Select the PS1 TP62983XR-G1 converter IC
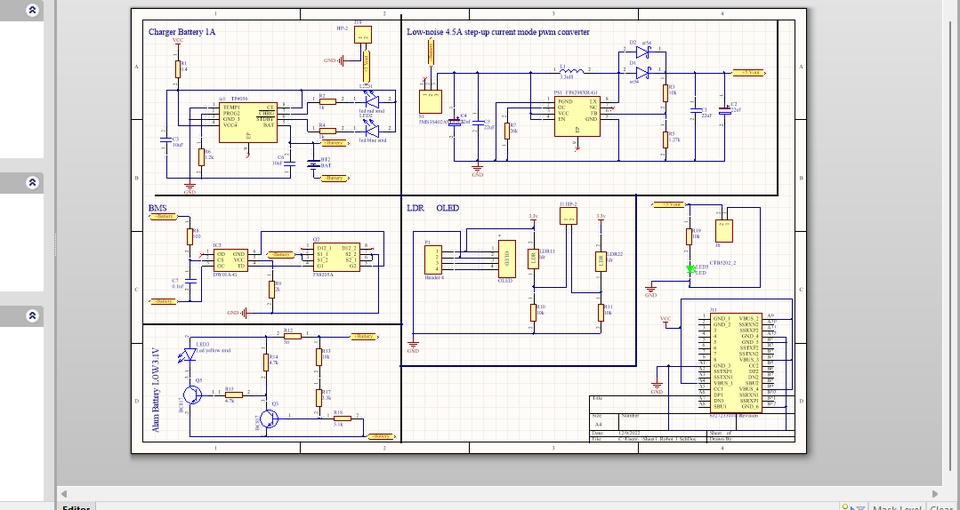This screenshot has width=960, height=510. pyautogui.click(x=577, y=116)
